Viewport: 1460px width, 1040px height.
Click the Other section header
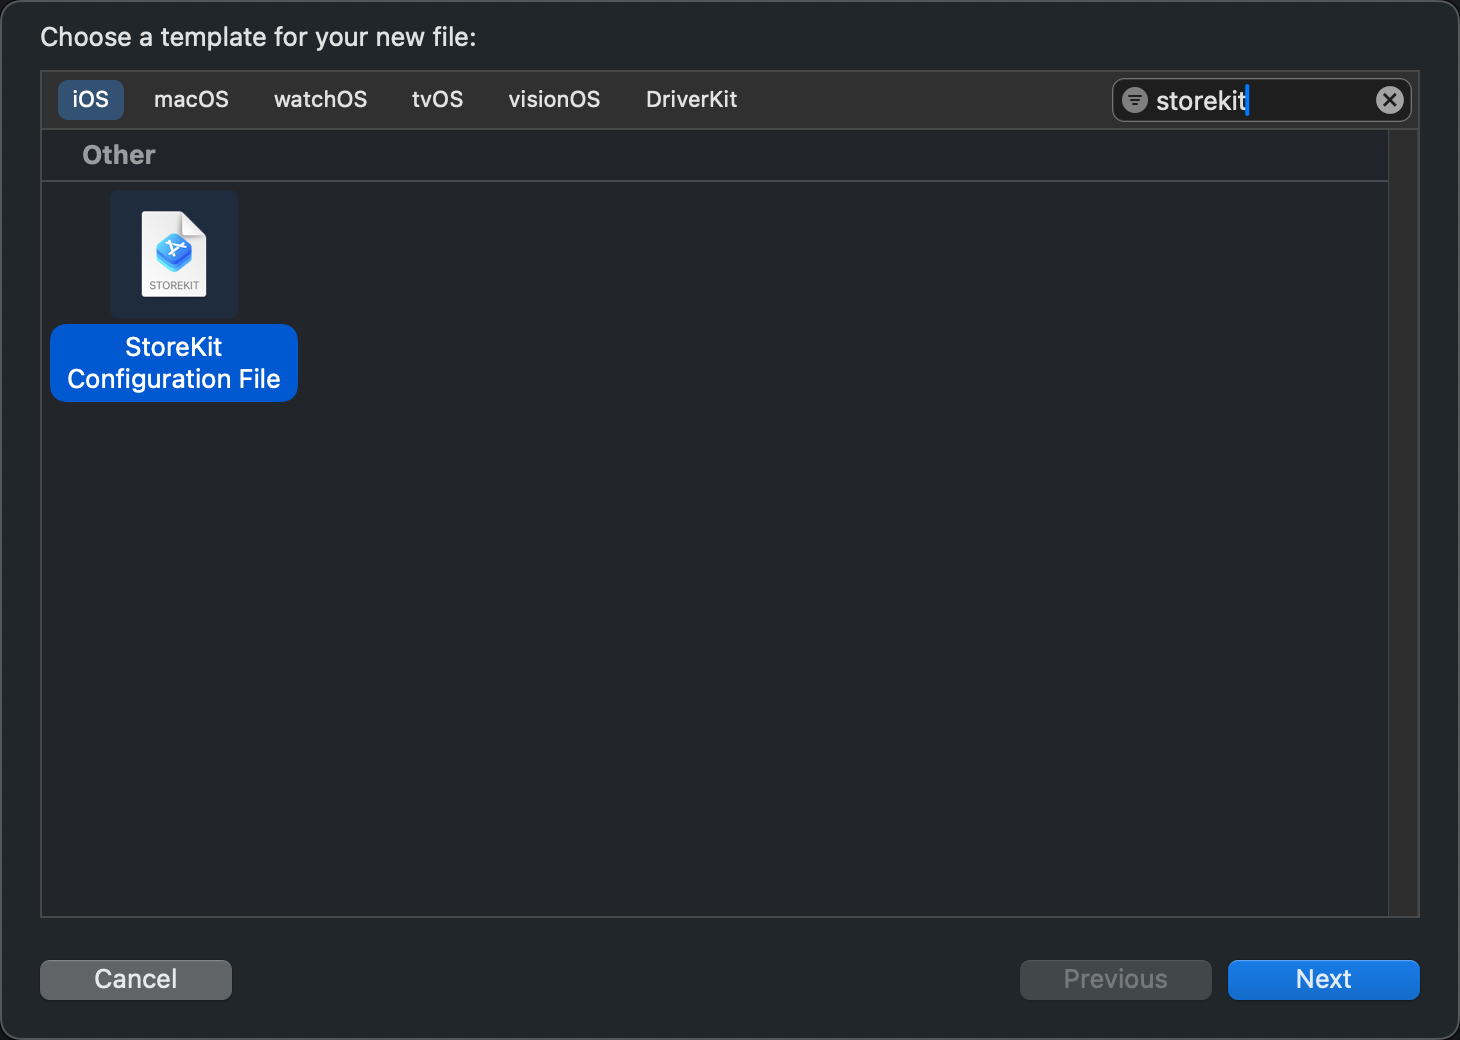pyautogui.click(x=119, y=155)
